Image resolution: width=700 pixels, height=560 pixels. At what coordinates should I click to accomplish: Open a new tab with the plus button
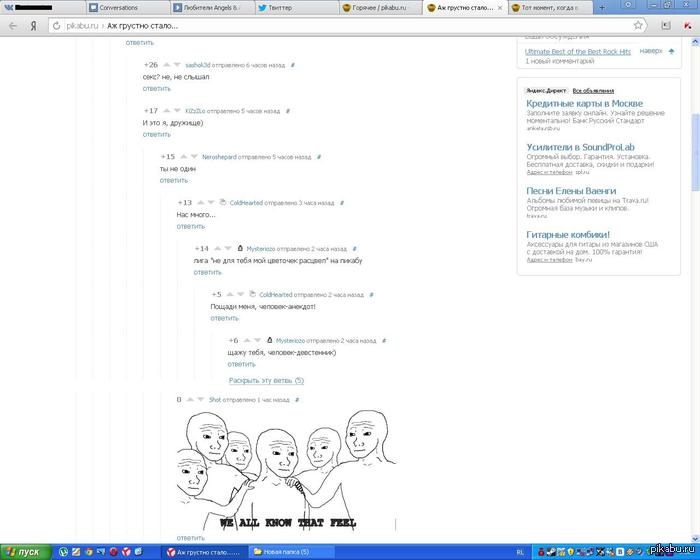[602, 8]
